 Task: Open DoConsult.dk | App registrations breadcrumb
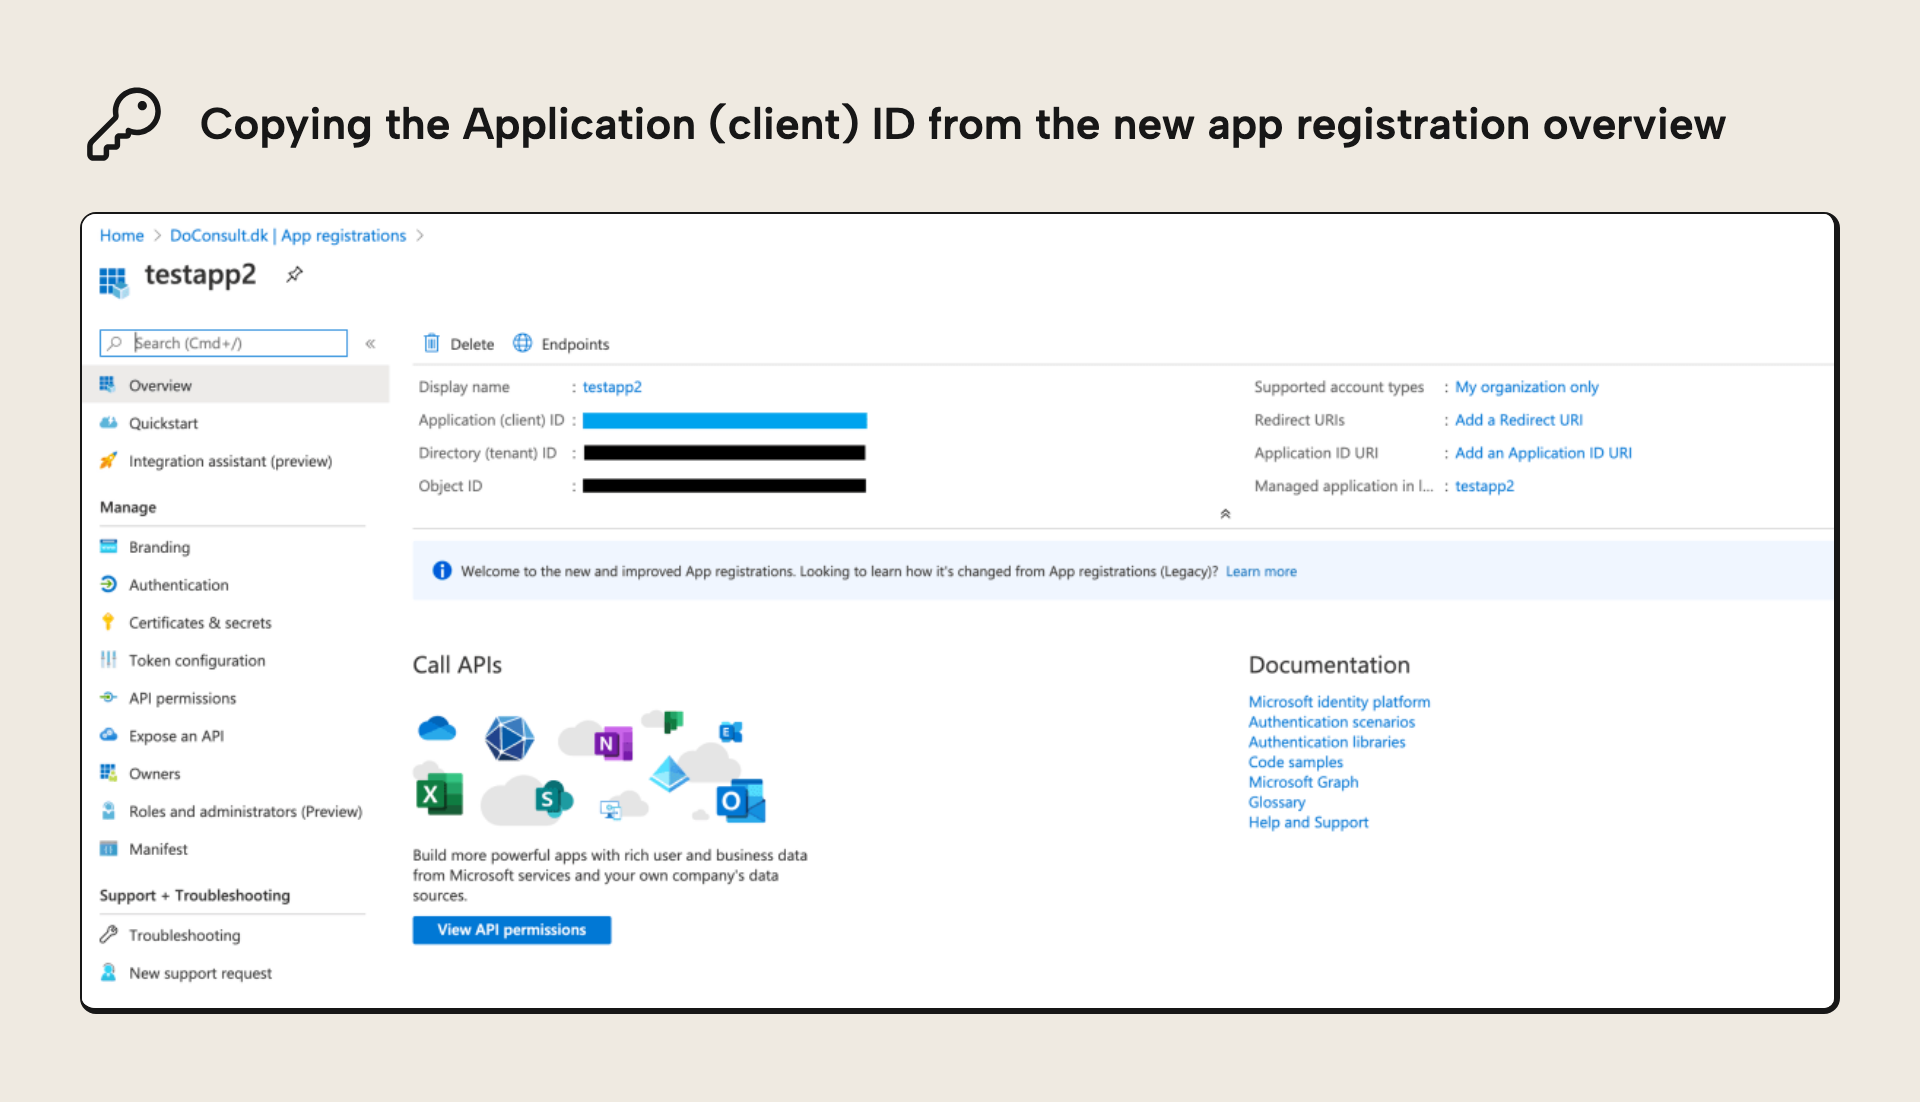288,235
